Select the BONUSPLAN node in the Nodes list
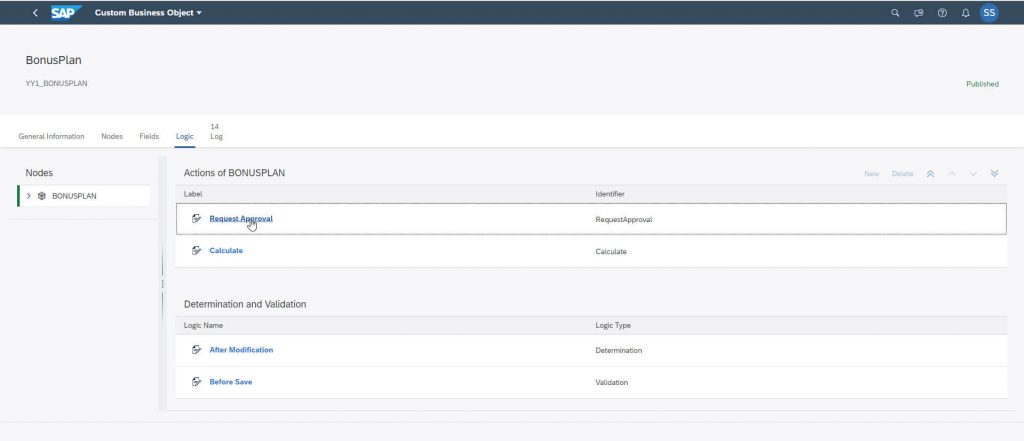1024x441 pixels. click(84, 196)
